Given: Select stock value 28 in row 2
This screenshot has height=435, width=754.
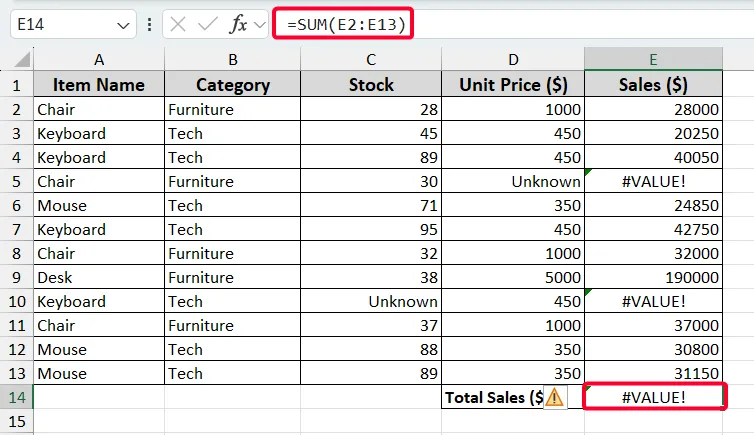Looking at the screenshot, I should (x=371, y=109).
